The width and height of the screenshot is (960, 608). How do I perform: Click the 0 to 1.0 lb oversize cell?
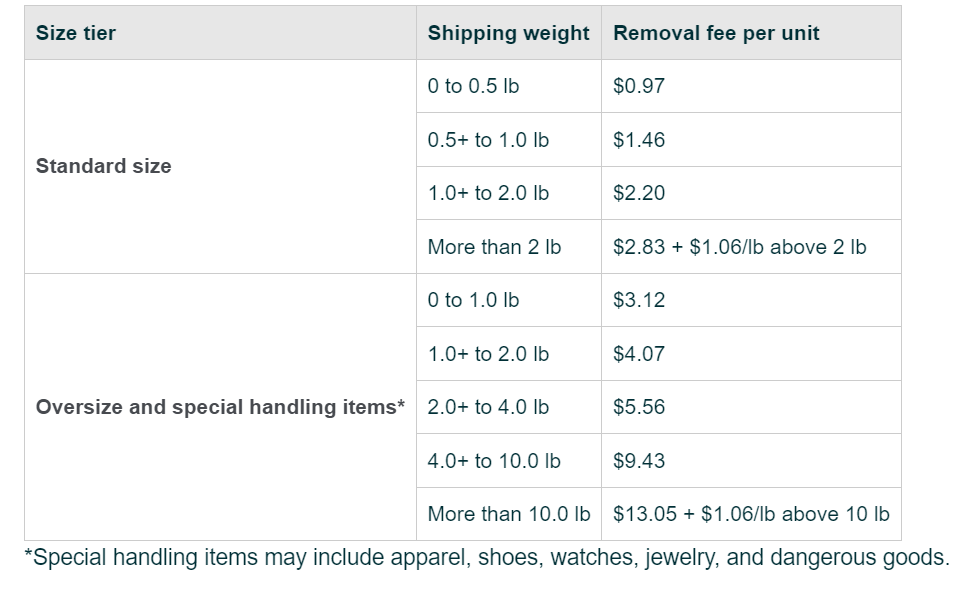click(x=473, y=300)
